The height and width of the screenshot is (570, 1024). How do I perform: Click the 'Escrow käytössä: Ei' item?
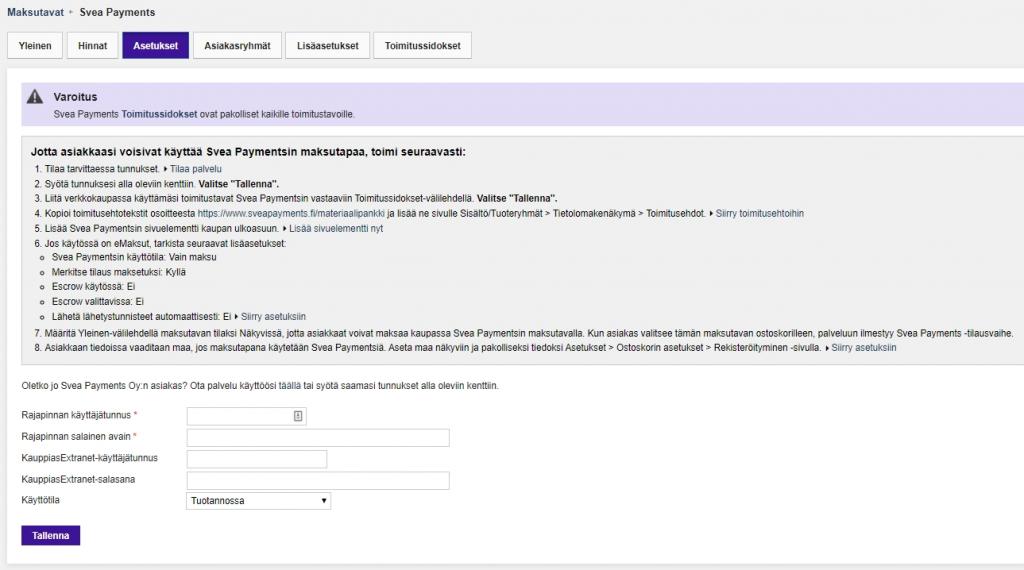tap(93, 287)
